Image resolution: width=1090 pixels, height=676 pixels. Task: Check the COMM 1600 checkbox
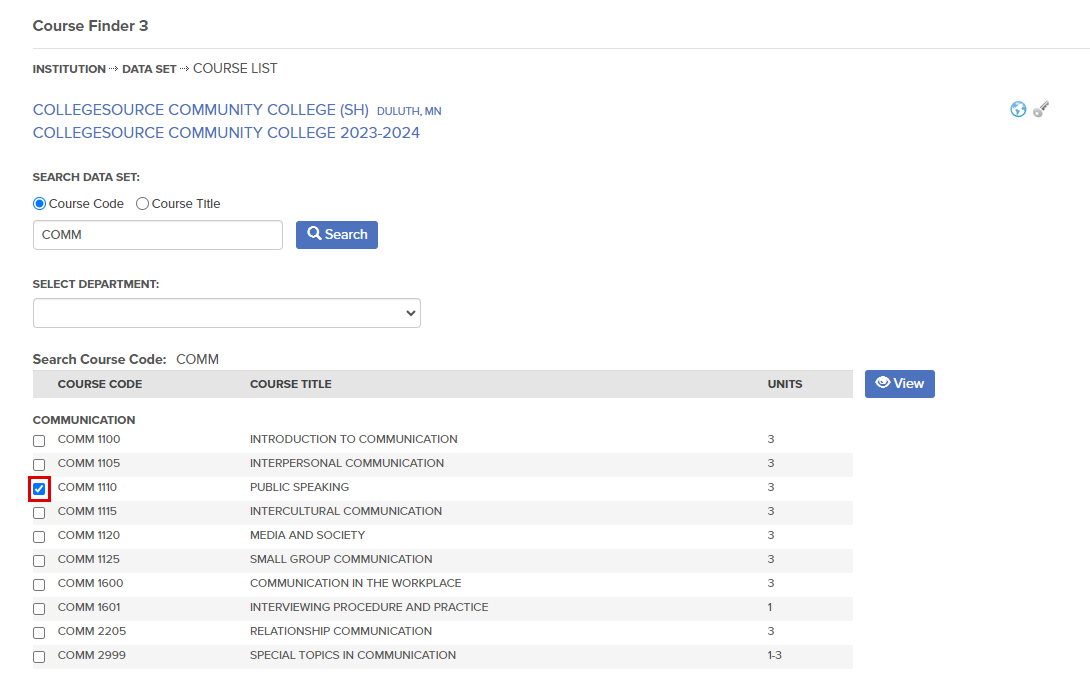[39, 585]
